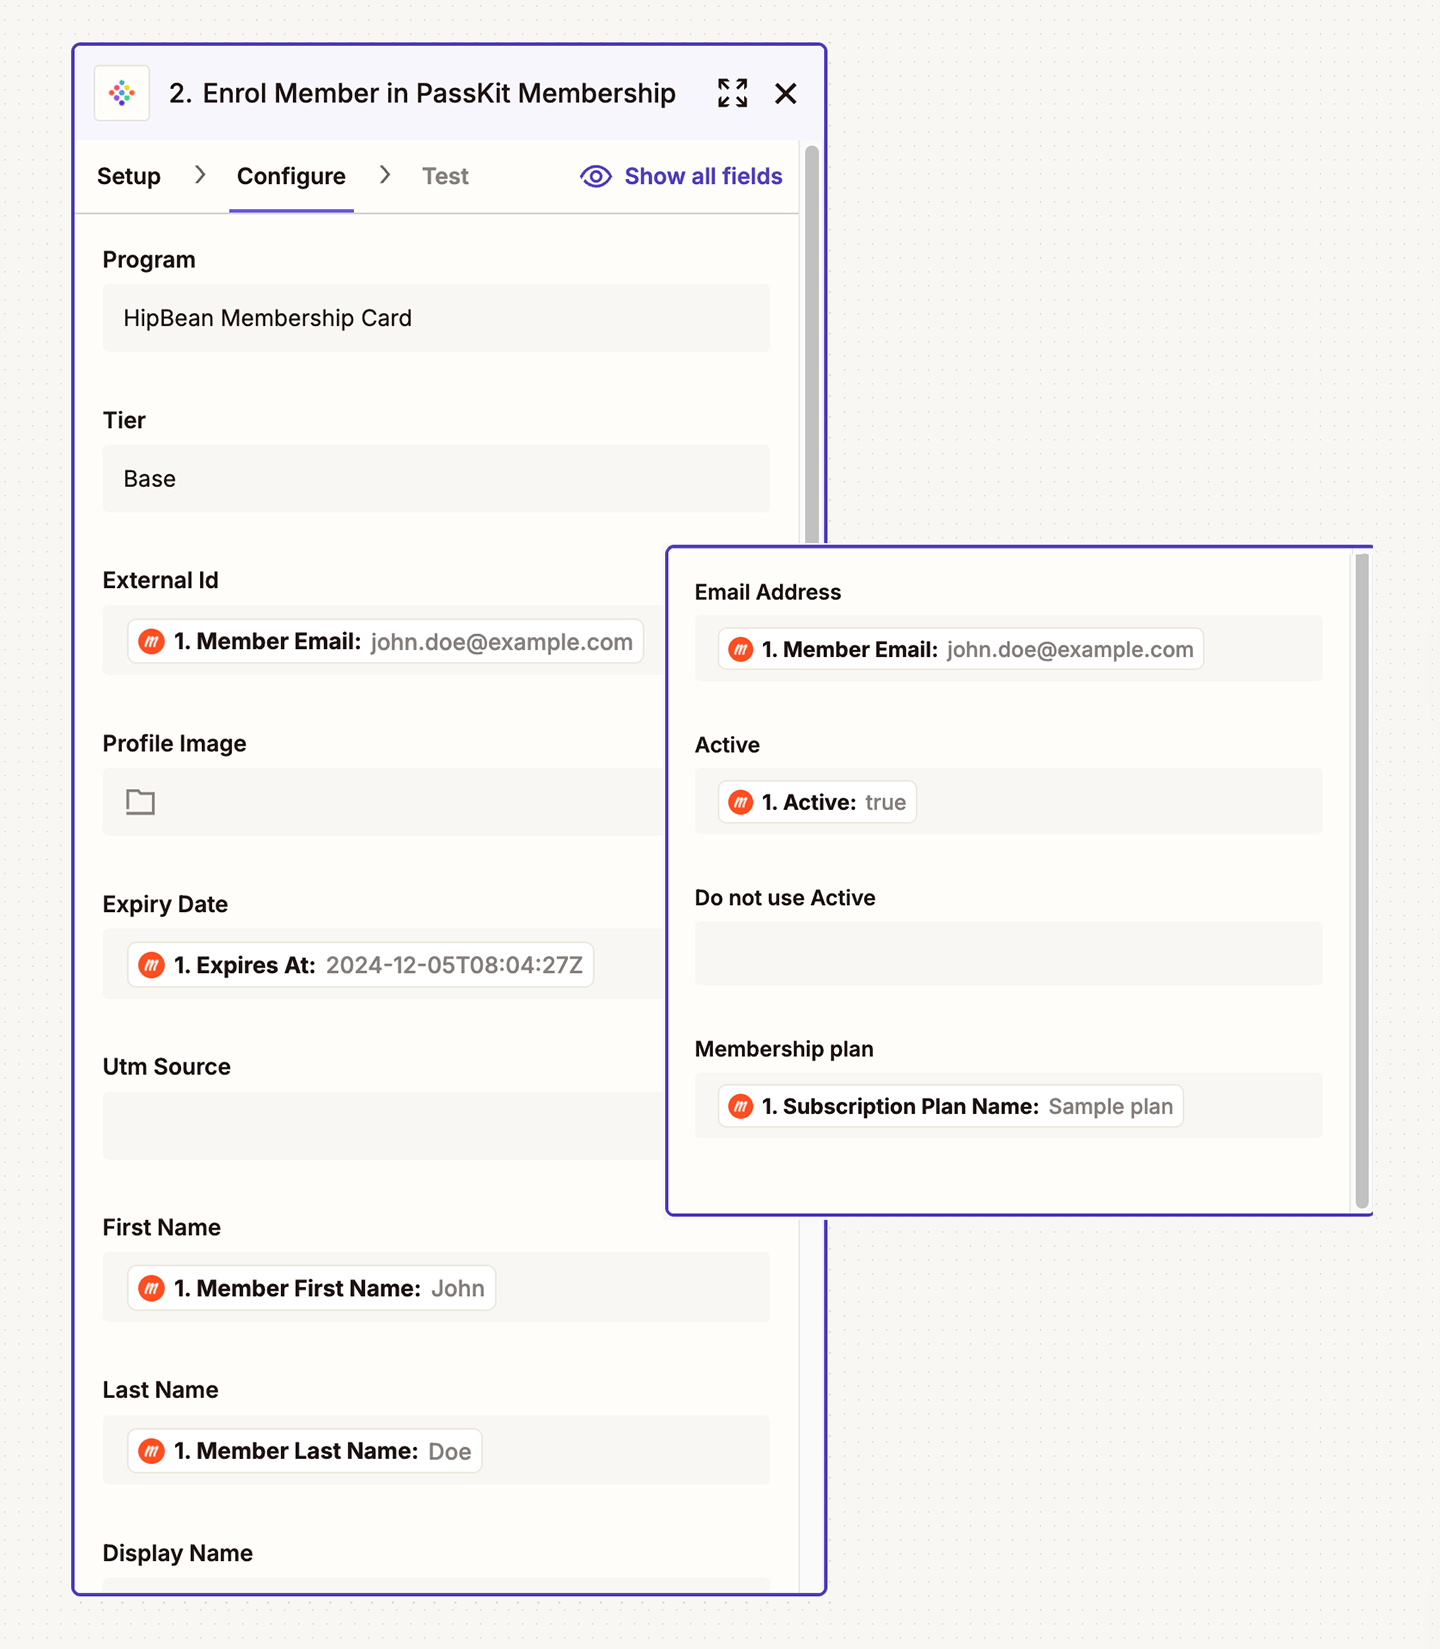Open the Program dropdown field
Image resolution: width=1440 pixels, height=1649 pixels.
[436, 318]
